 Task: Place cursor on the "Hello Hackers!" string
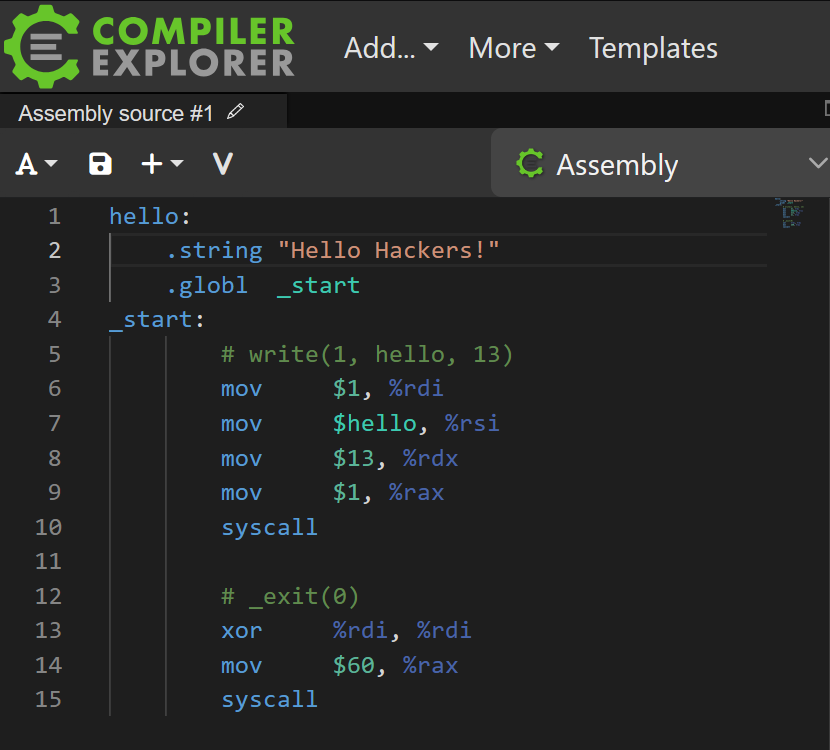[x=388, y=250]
